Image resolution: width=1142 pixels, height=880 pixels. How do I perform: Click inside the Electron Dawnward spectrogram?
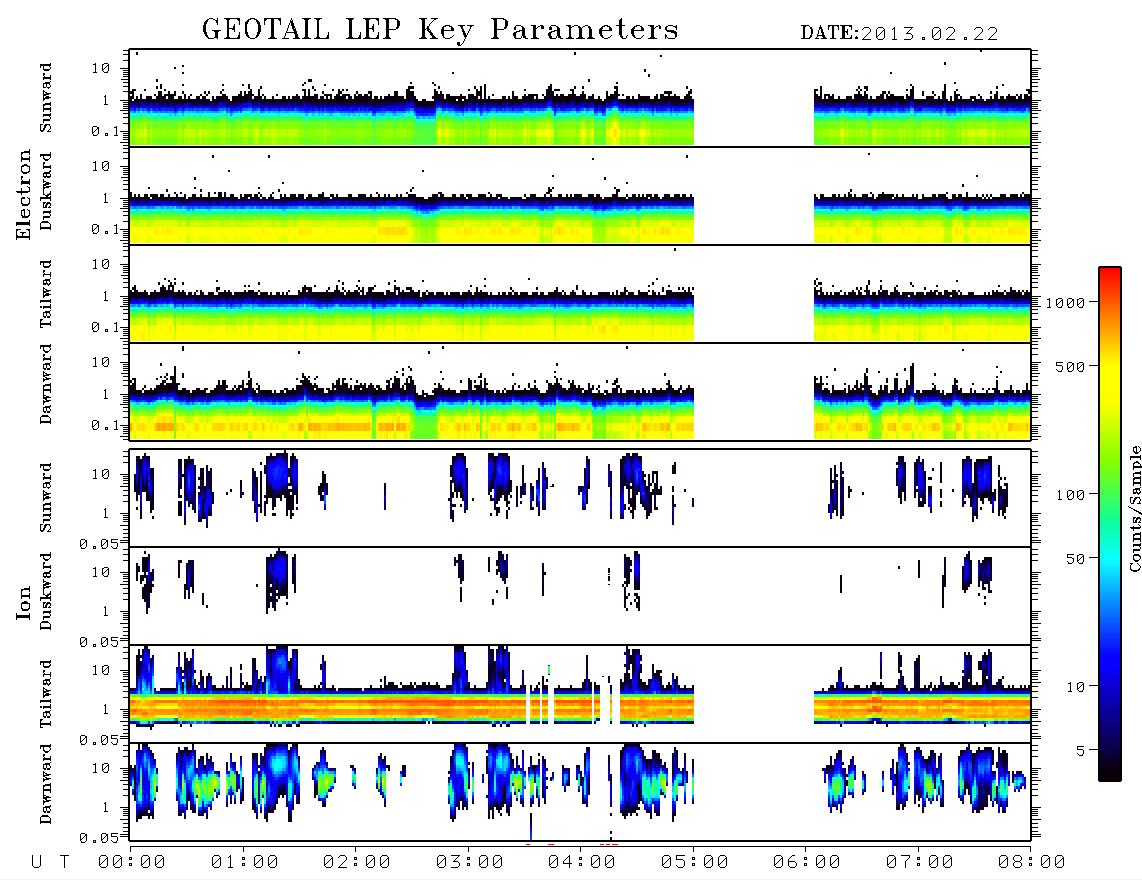tap(580, 391)
